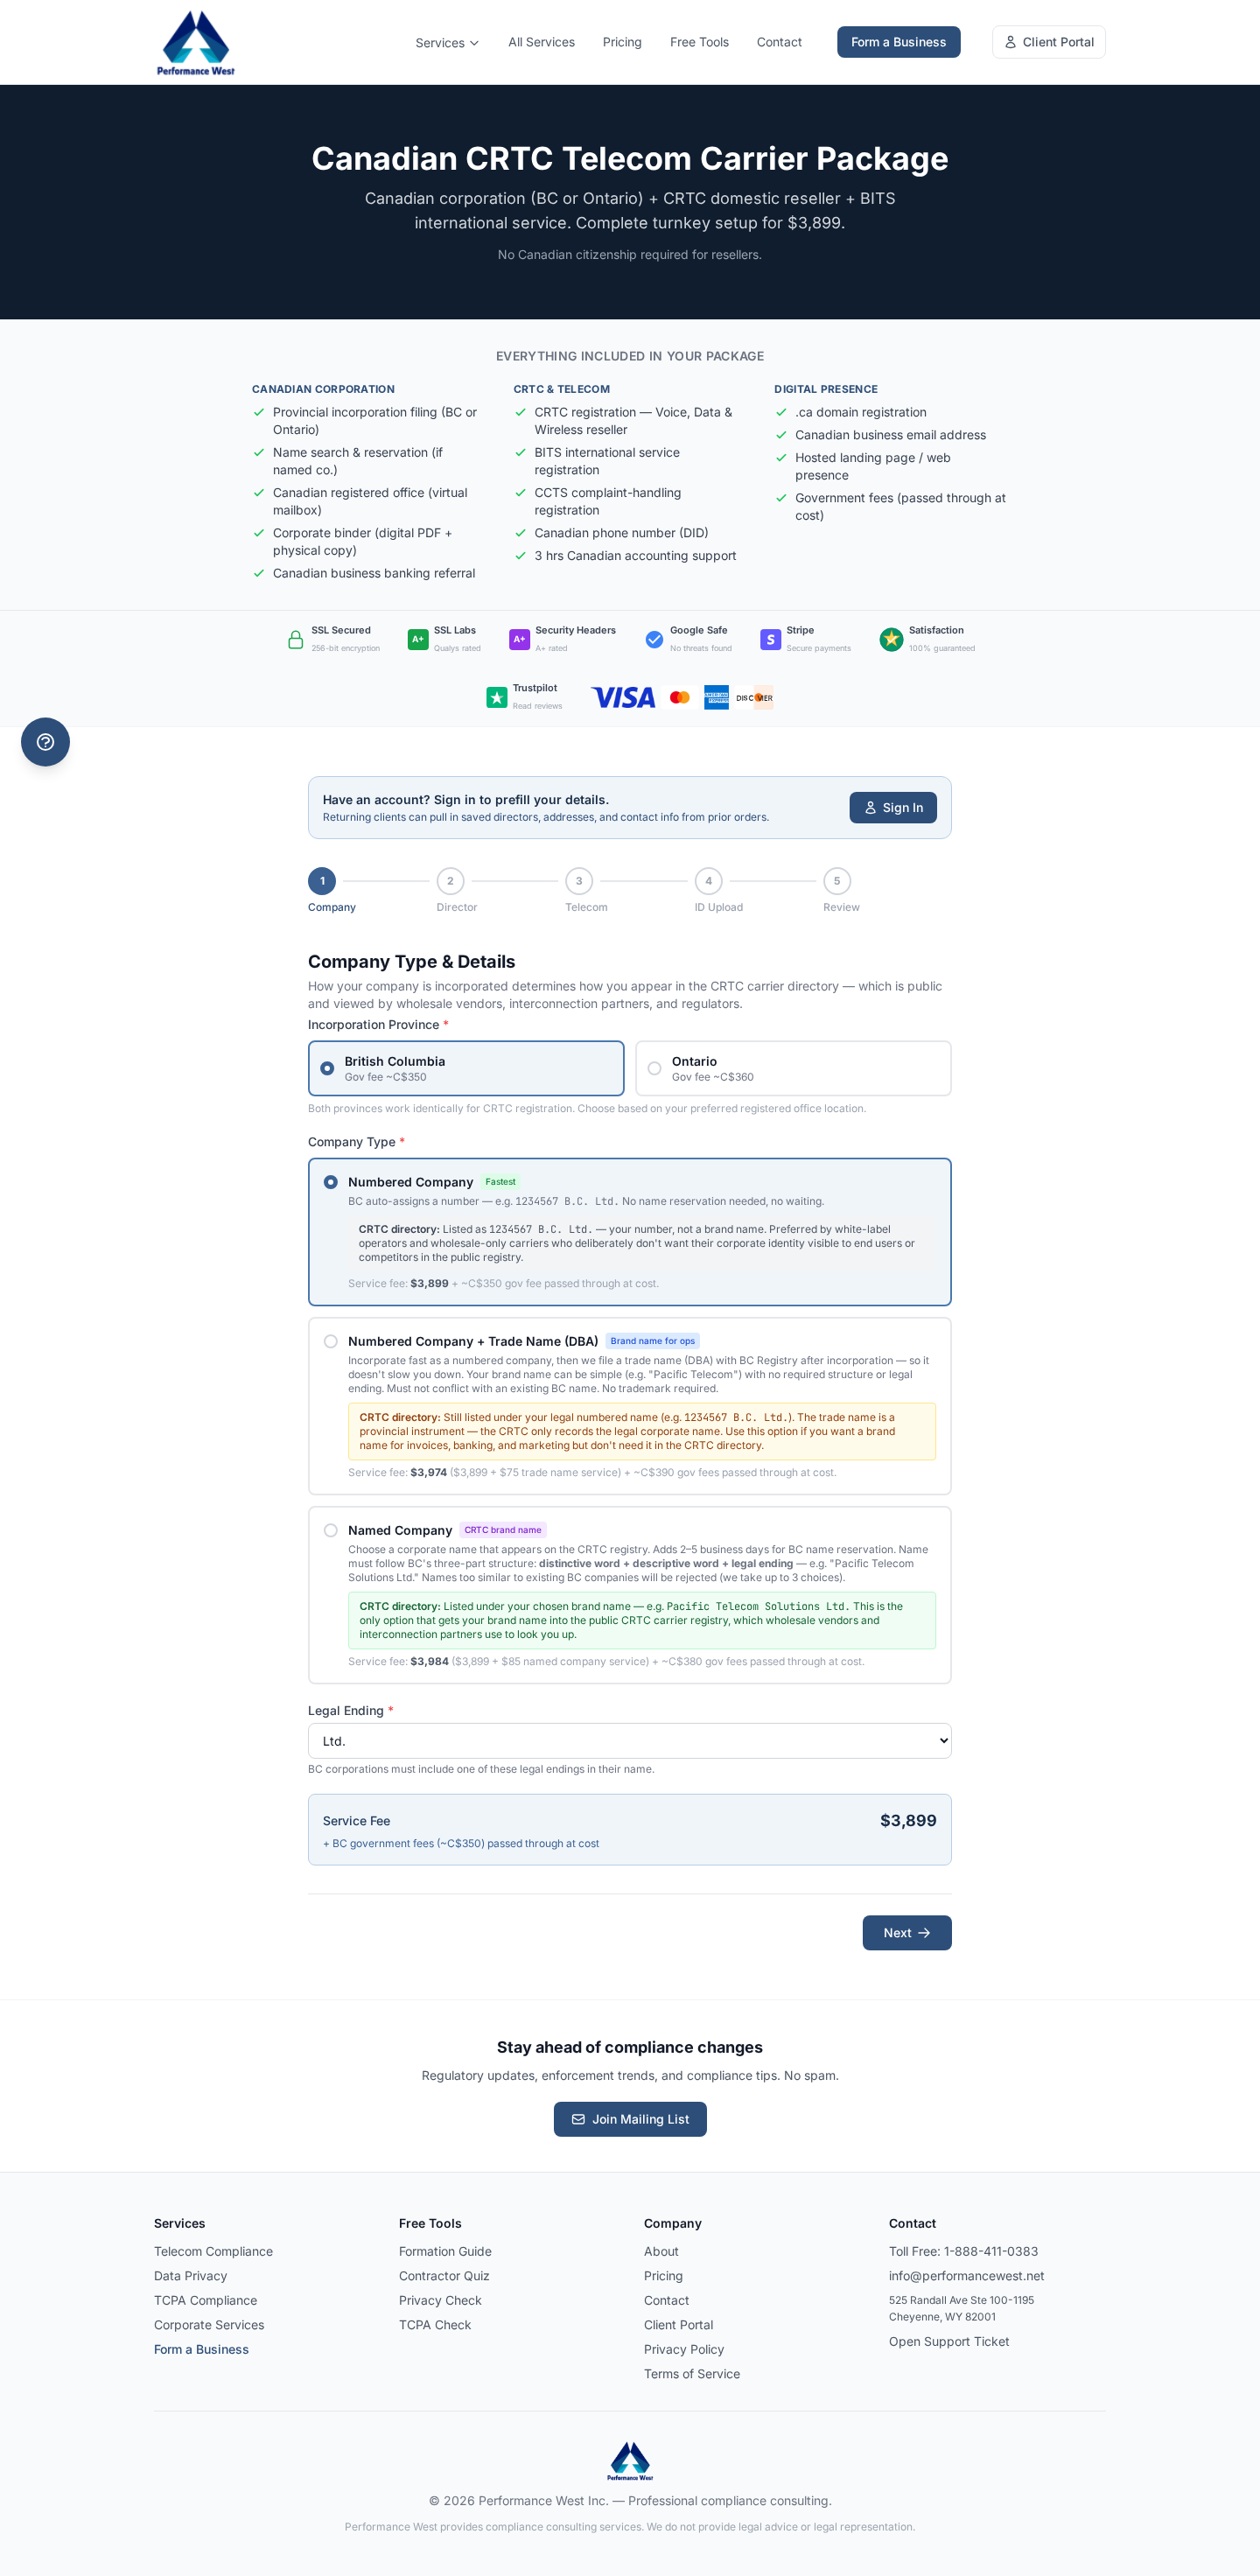
Task: Select Numbered Company + Trade Name option
Action: click(x=331, y=1341)
